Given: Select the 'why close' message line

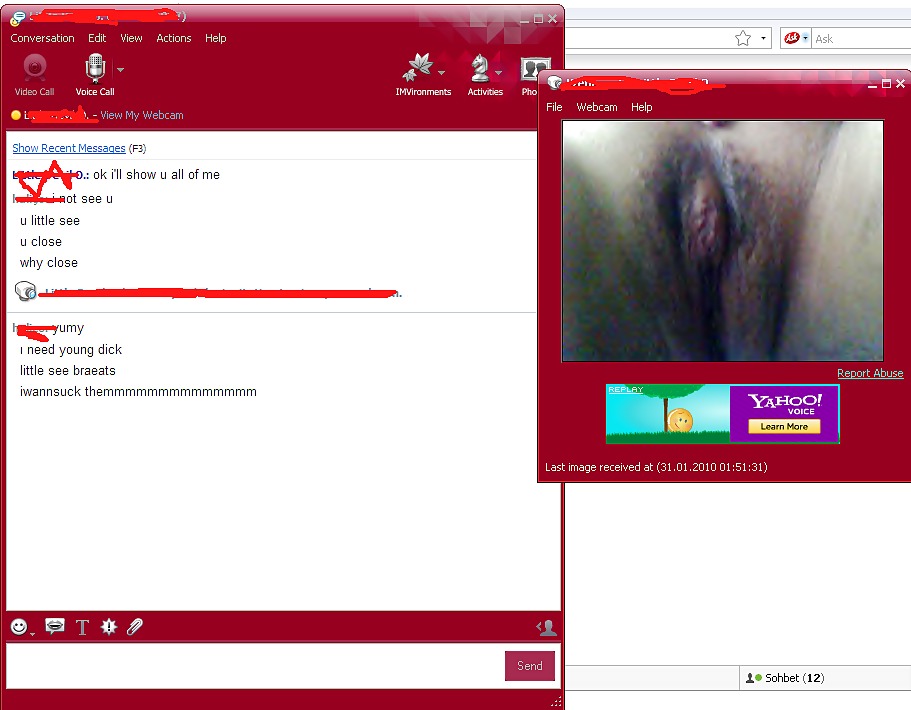Looking at the screenshot, I should pyautogui.click(x=49, y=263).
